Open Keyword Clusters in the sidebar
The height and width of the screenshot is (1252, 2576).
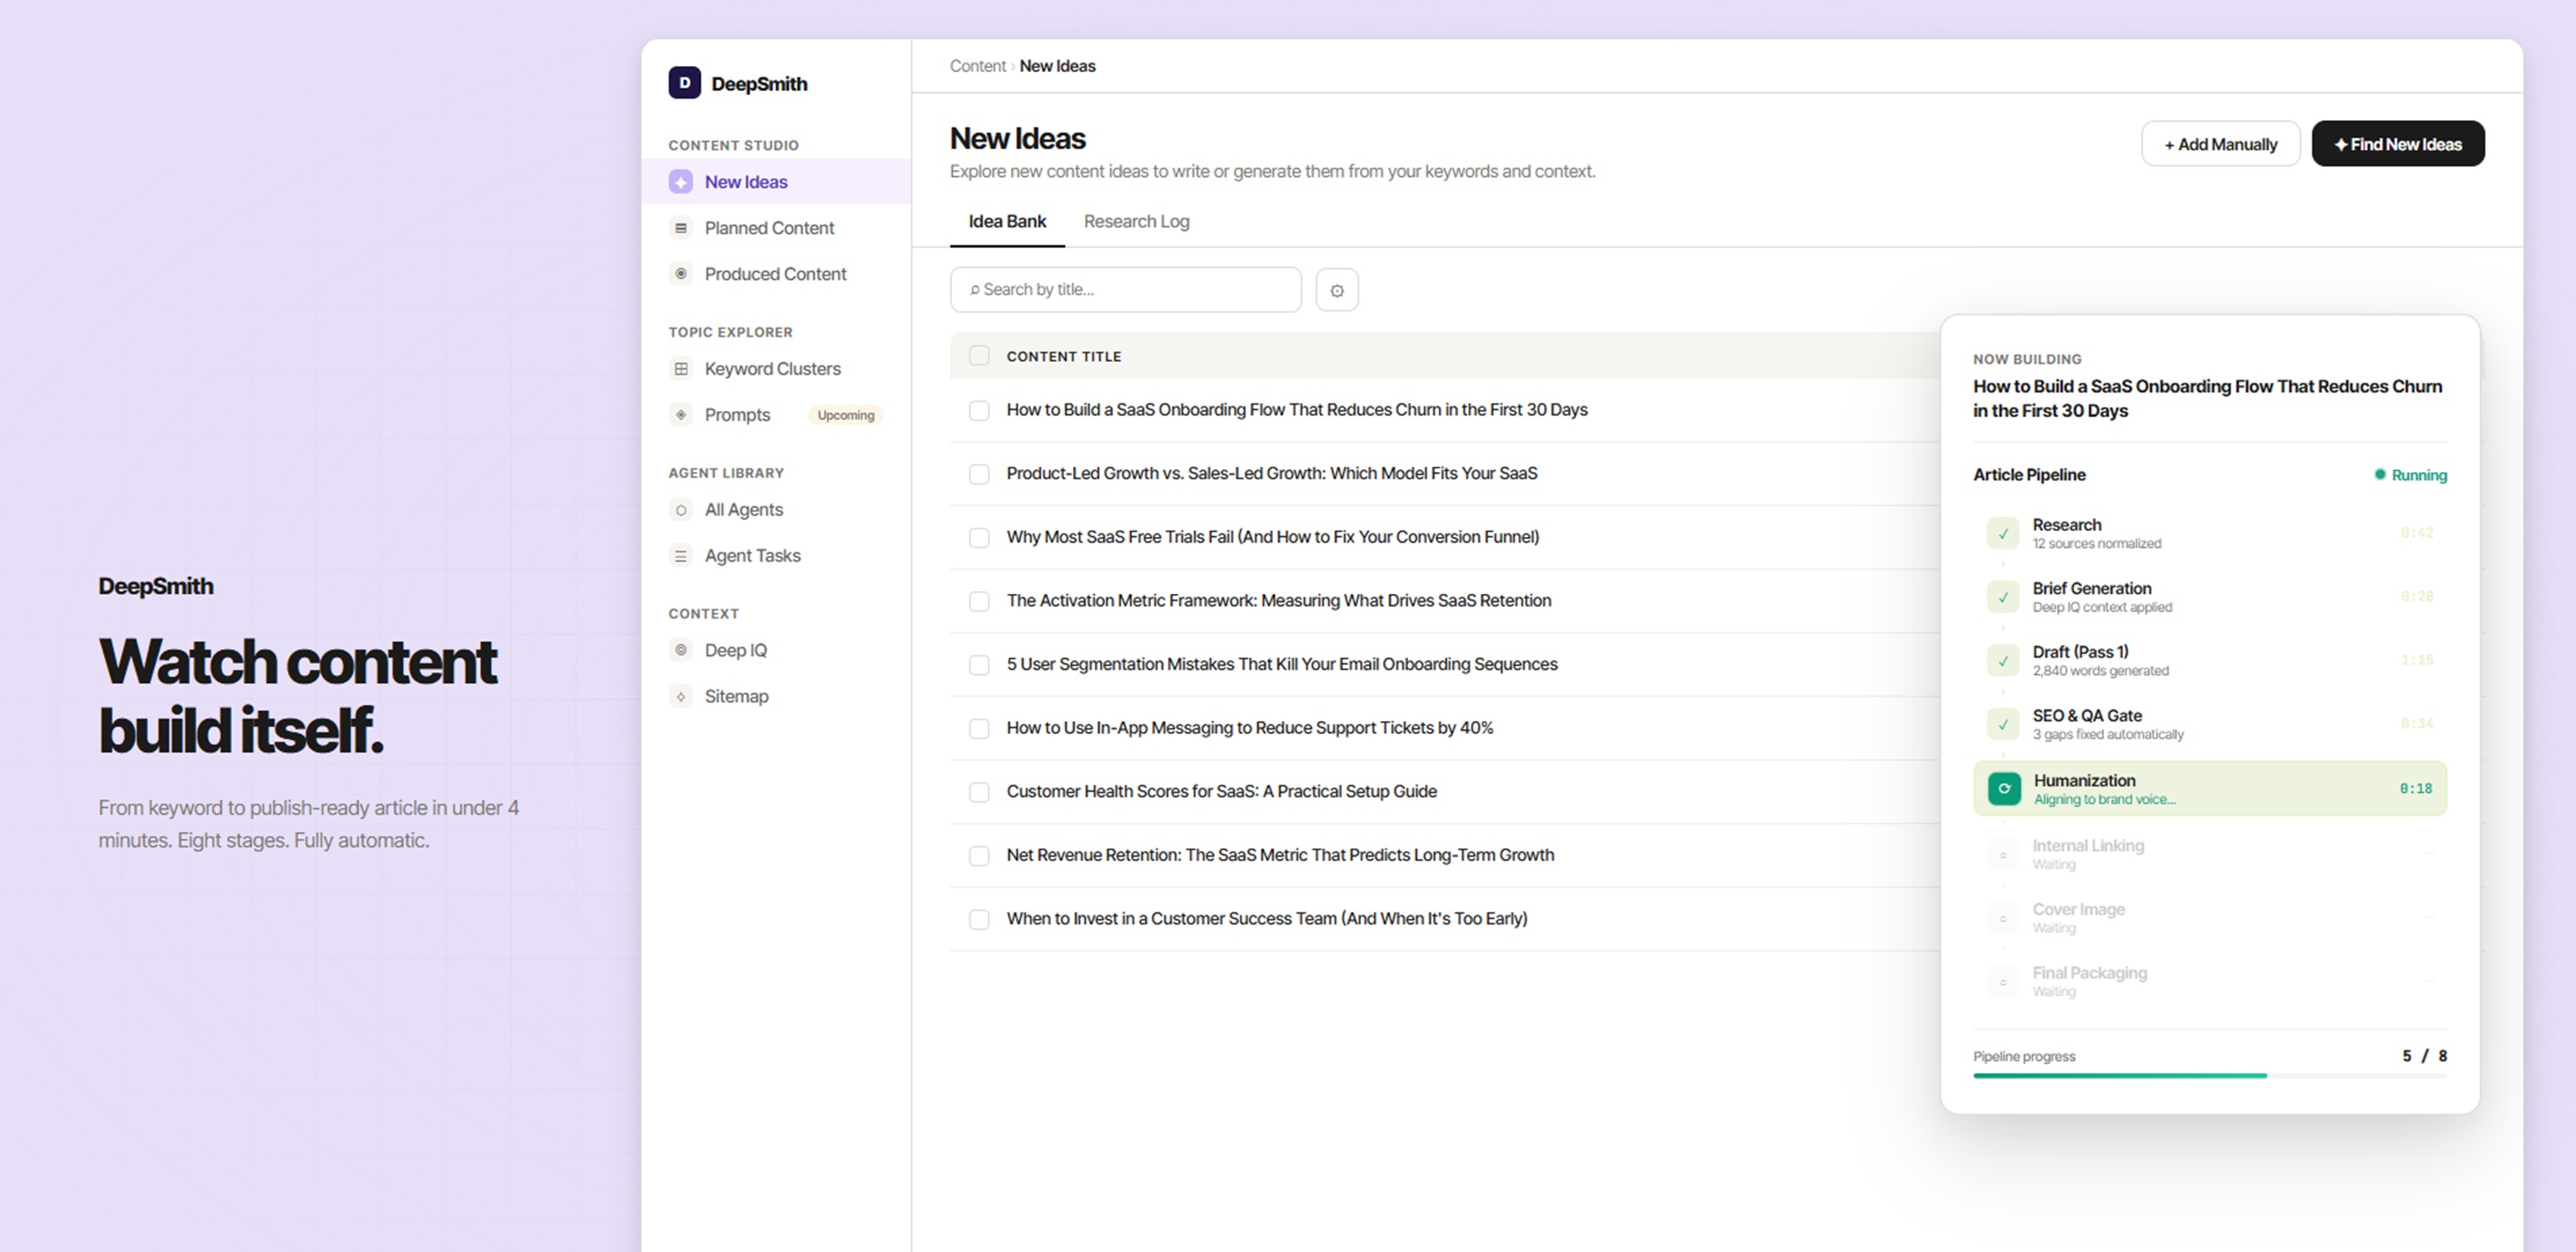tap(776, 369)
